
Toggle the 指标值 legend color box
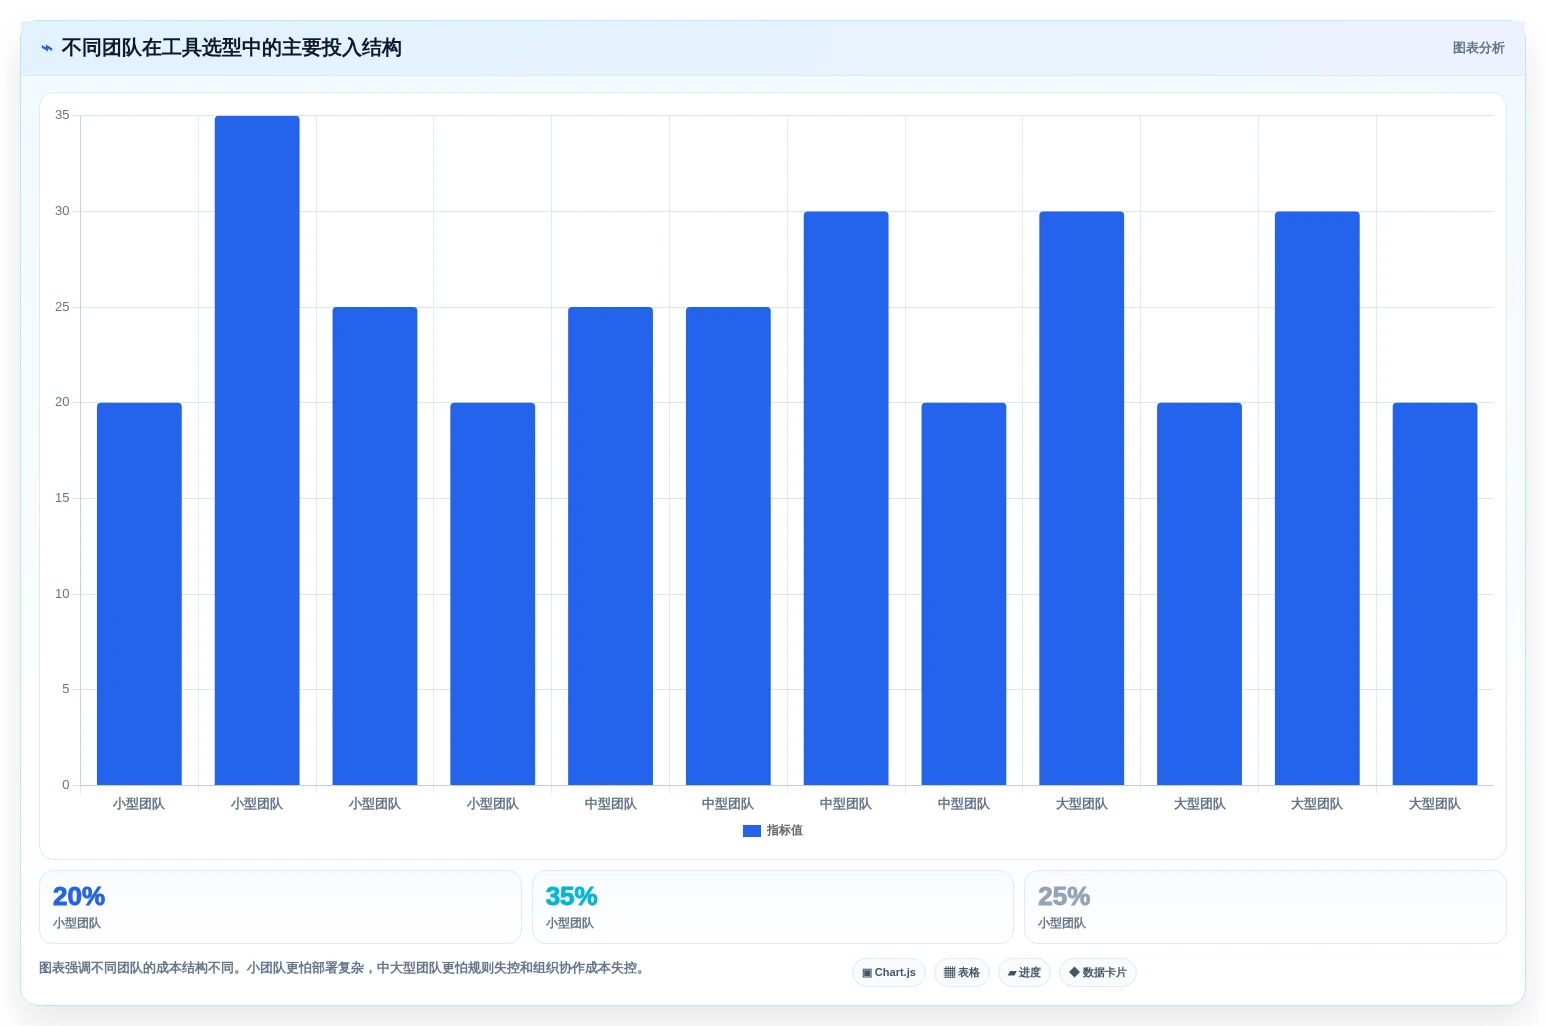pyautogui.click(x=752, y=831)
